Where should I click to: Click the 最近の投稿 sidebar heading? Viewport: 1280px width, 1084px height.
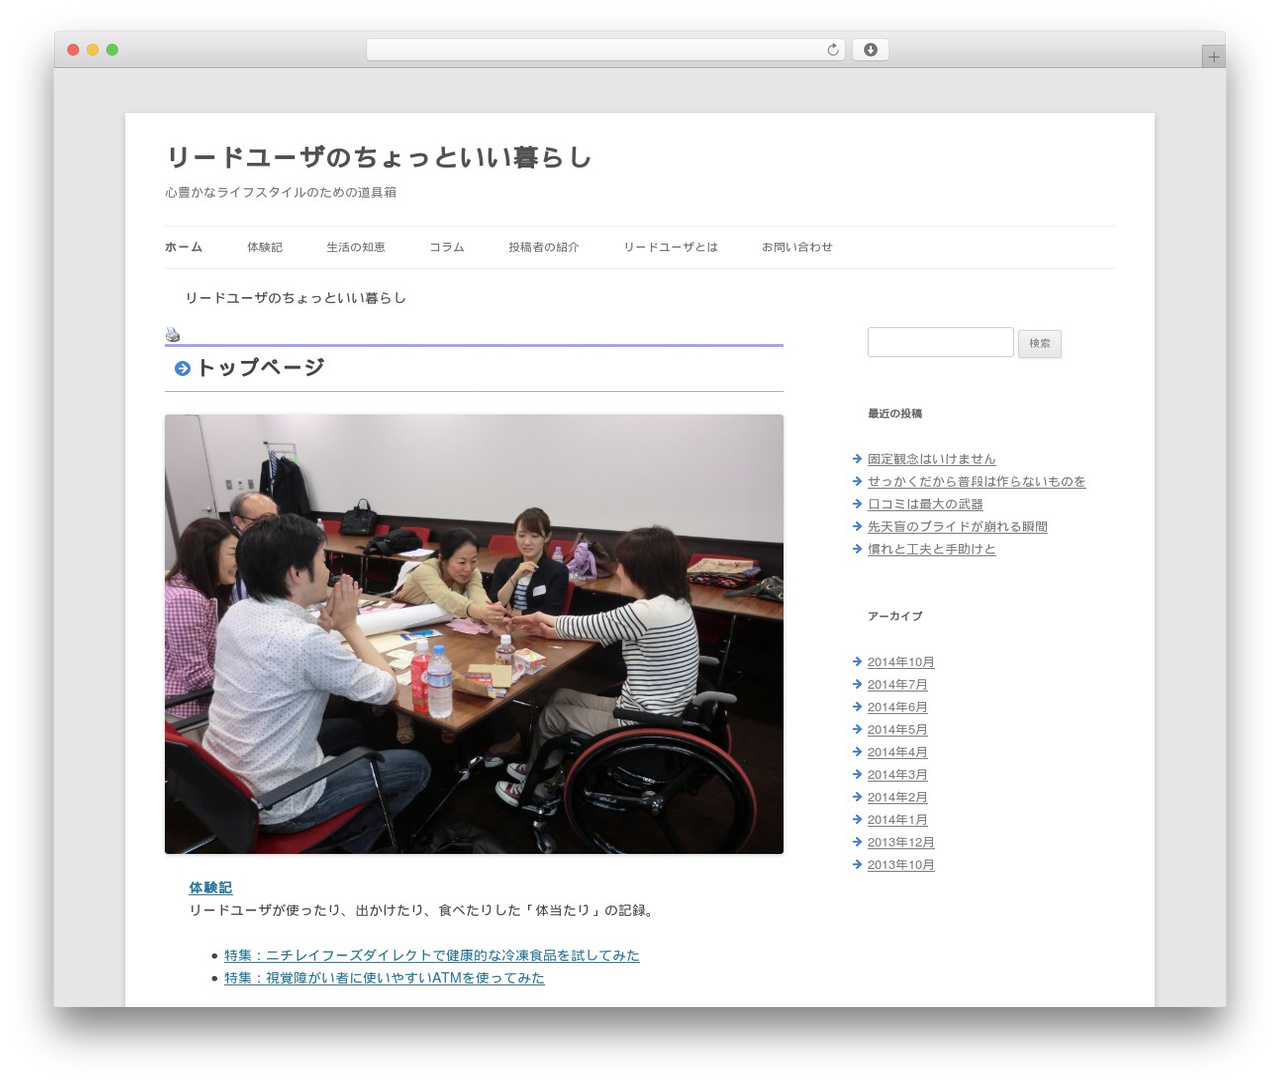click(895, 413)
